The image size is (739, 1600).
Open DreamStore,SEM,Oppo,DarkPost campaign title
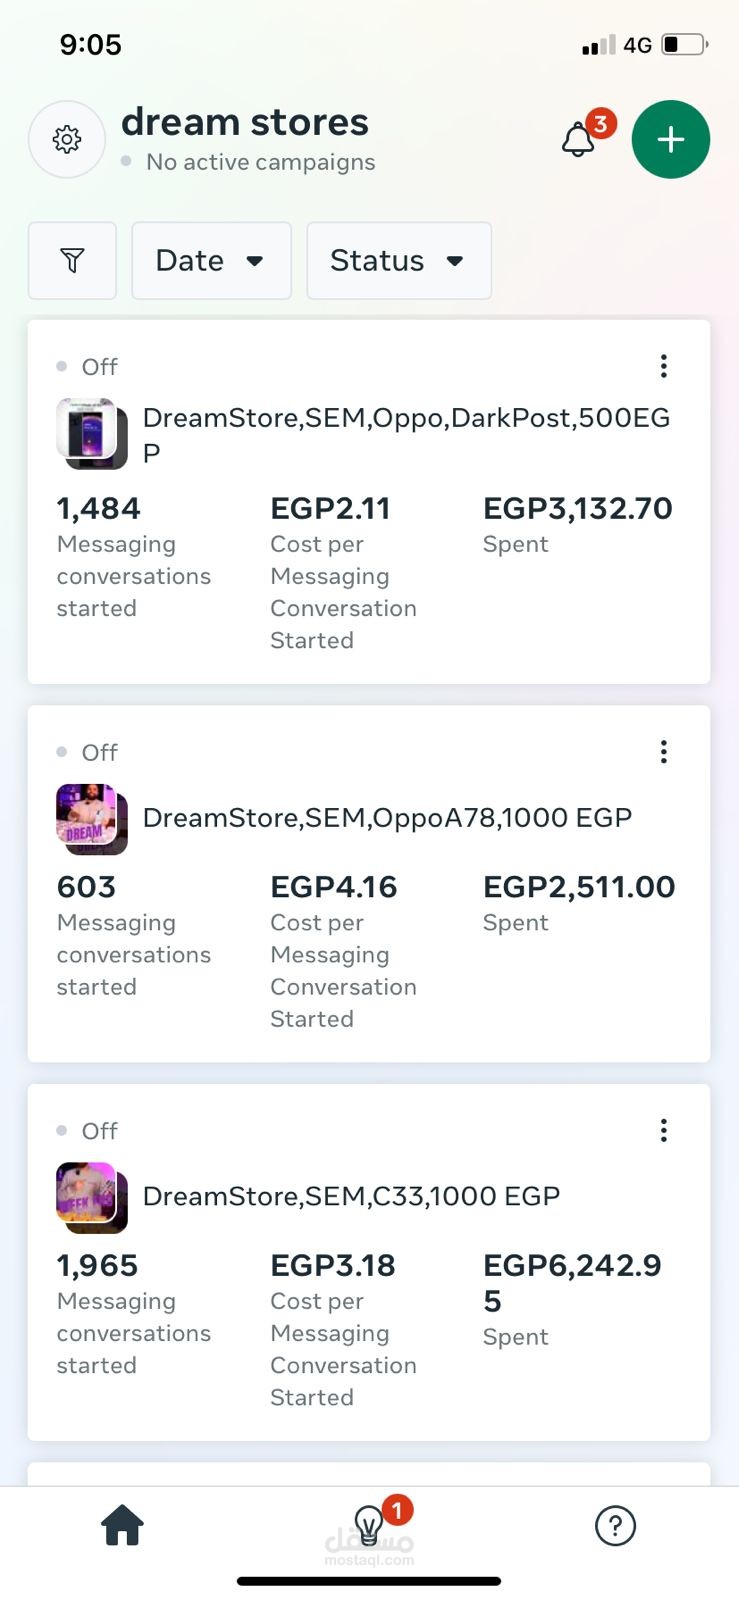point(406,434)
